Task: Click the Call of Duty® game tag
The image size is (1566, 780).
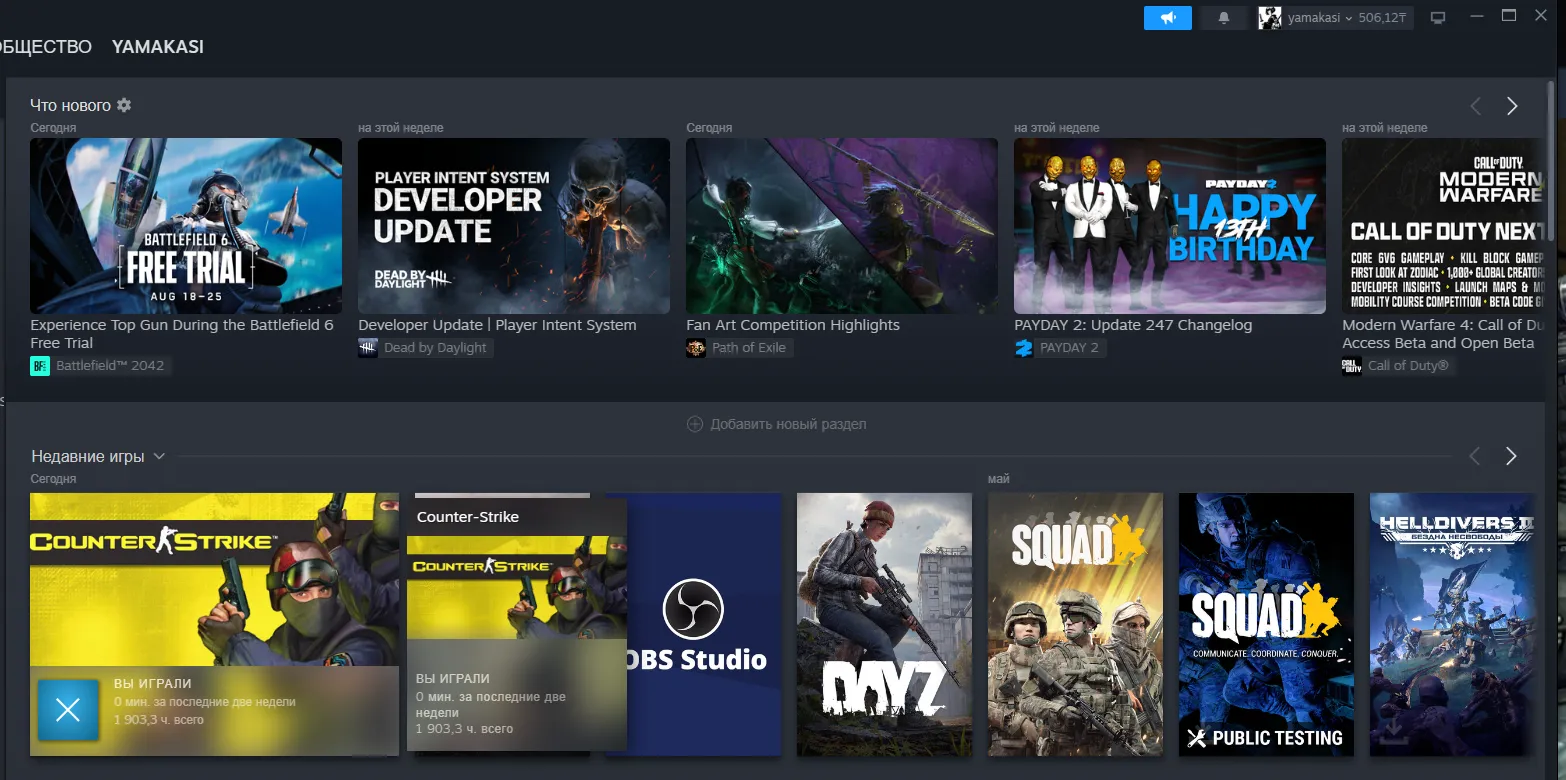Action: point(1399,366)
